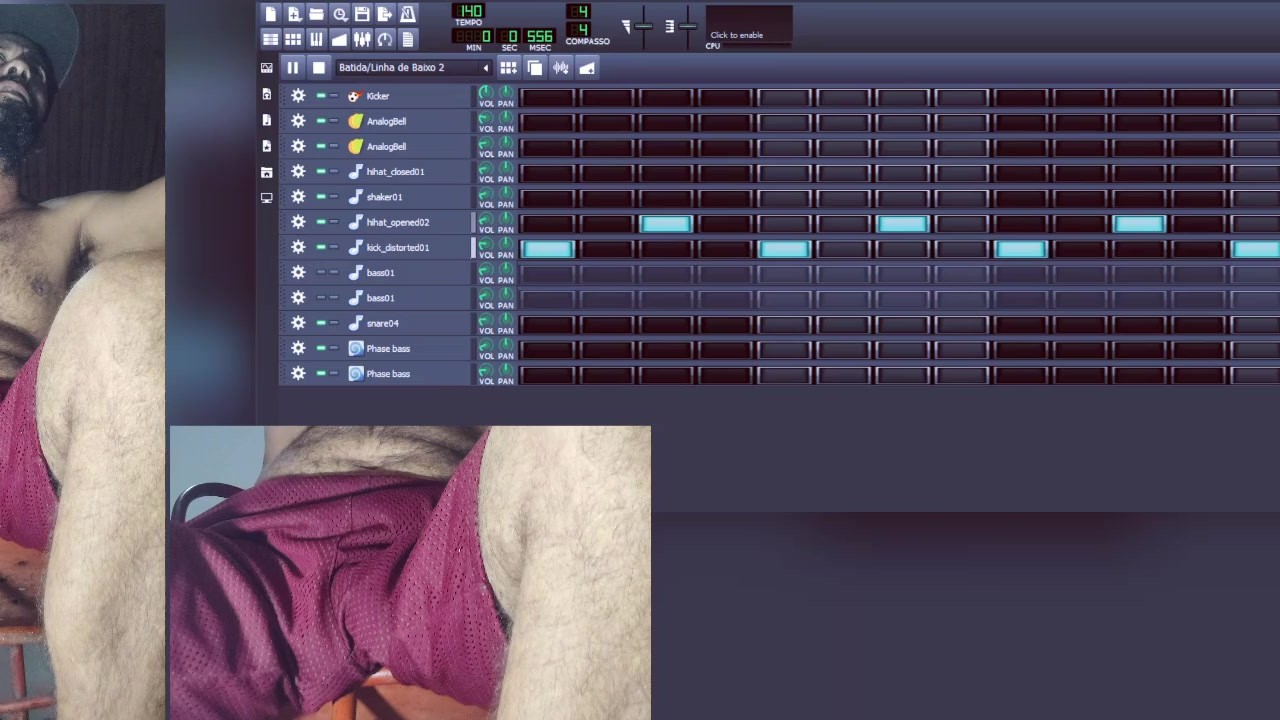Click the Save project floppy icon
1280x720 pixels.
[x=362, y=14]
